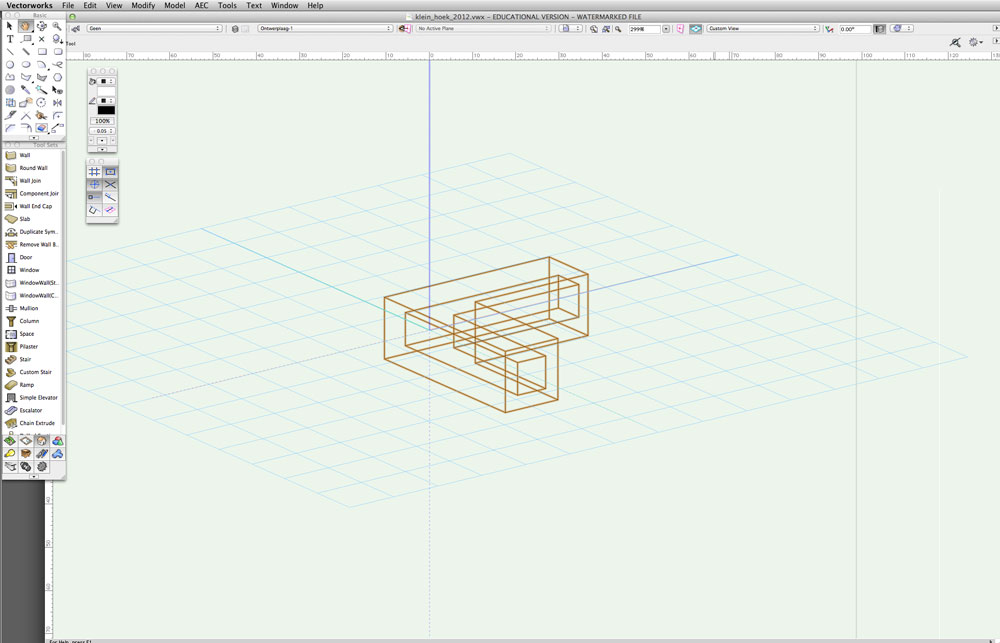
Task: Select the Chain Extrude tool
Action: point(32,423)
